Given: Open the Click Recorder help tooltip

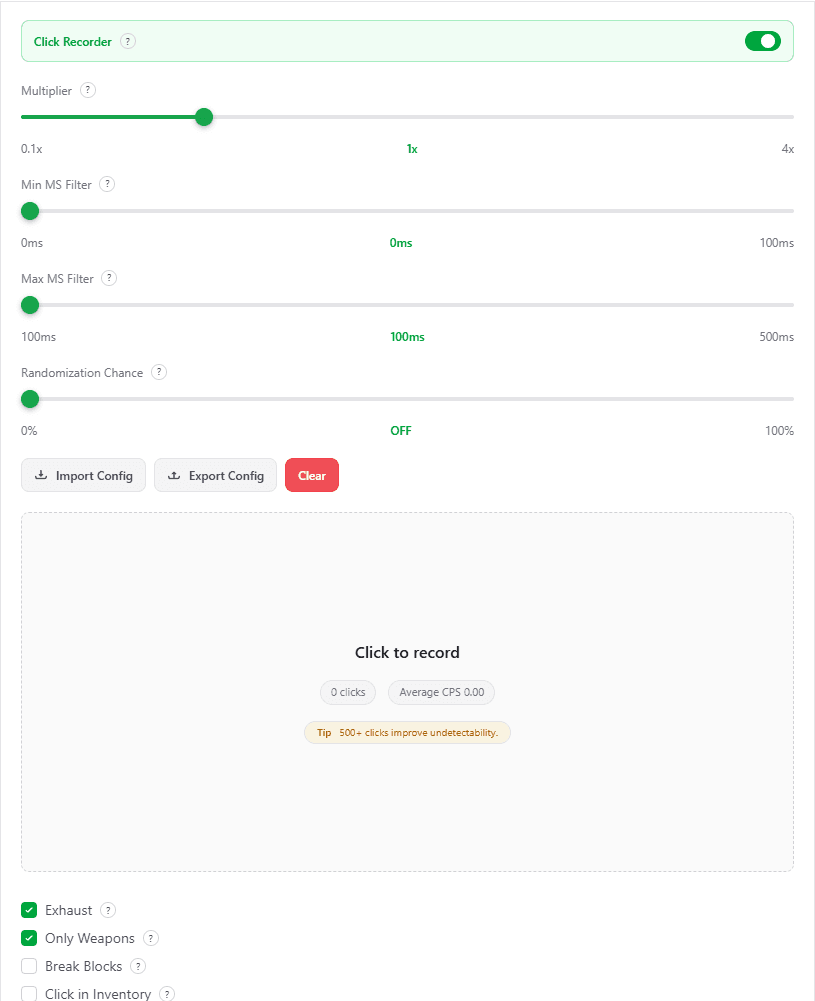Looking at the screenshot, I should pyautogui.click(x=127, y=41).
